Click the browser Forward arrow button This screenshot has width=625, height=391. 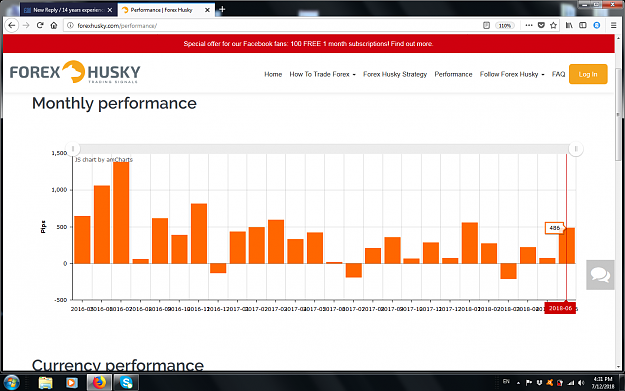tap(26, 26)
